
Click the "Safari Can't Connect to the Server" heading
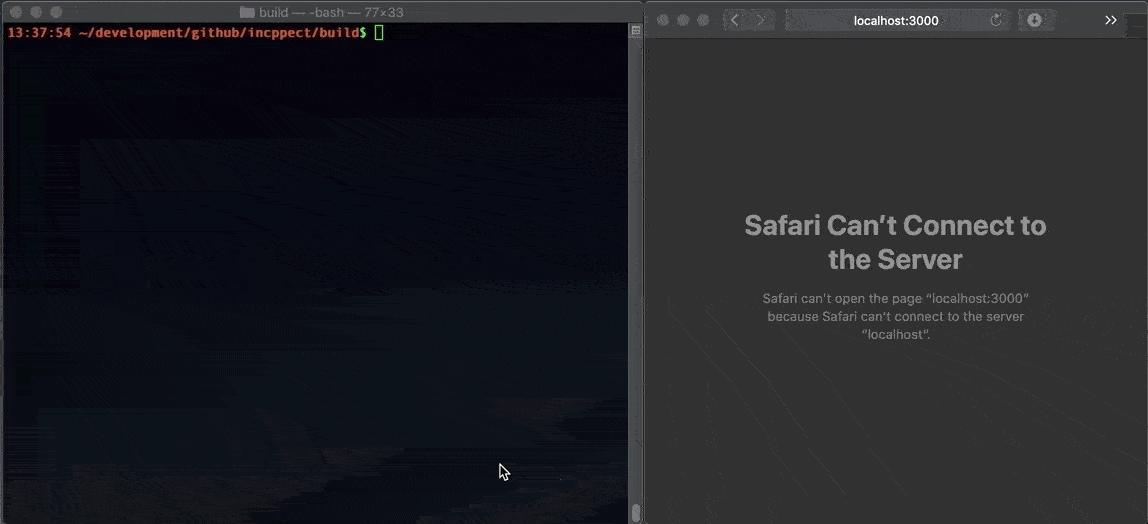(895, 242)
